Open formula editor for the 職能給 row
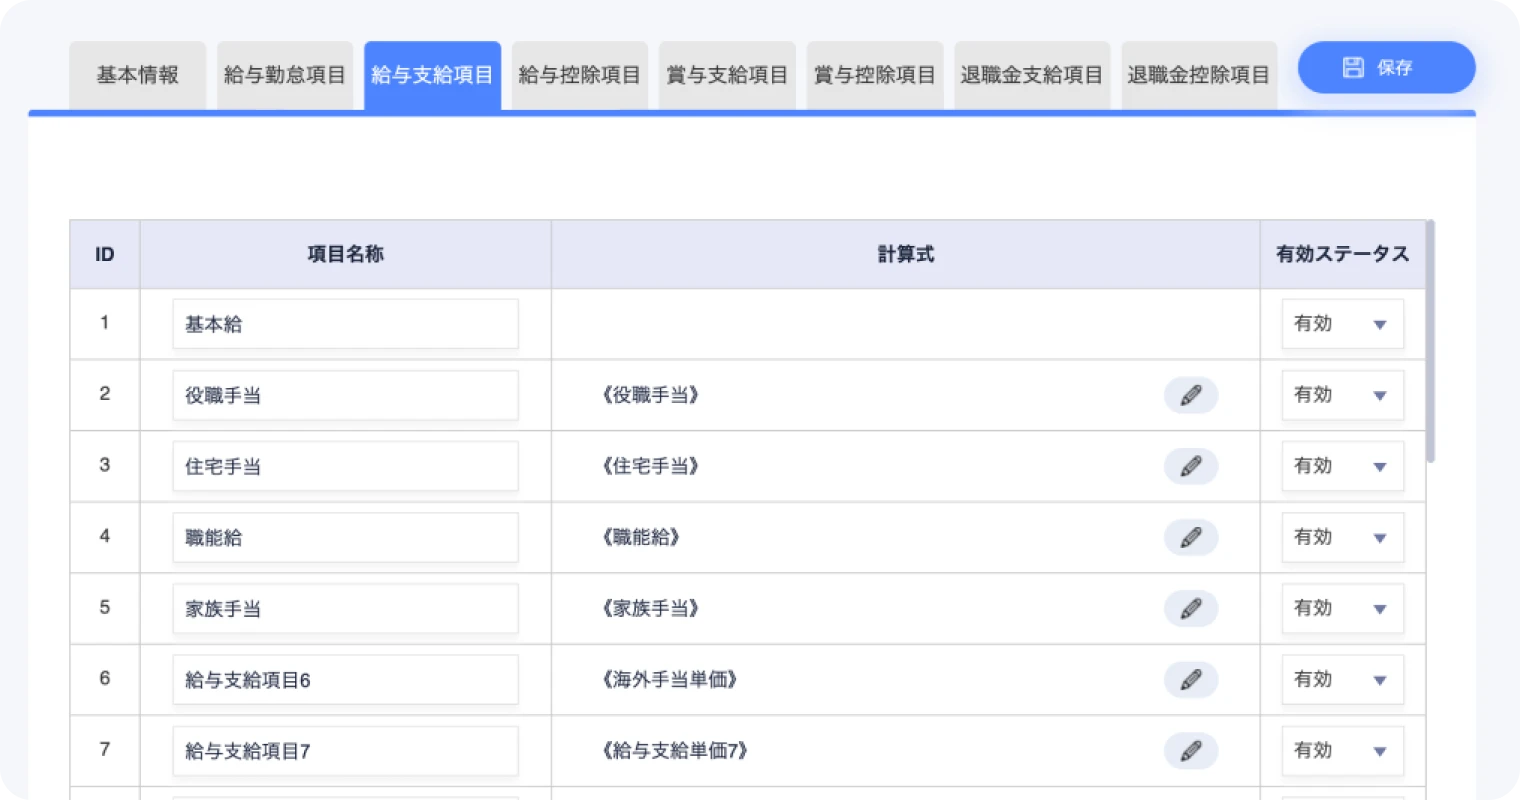 (x=1190, y=537)
